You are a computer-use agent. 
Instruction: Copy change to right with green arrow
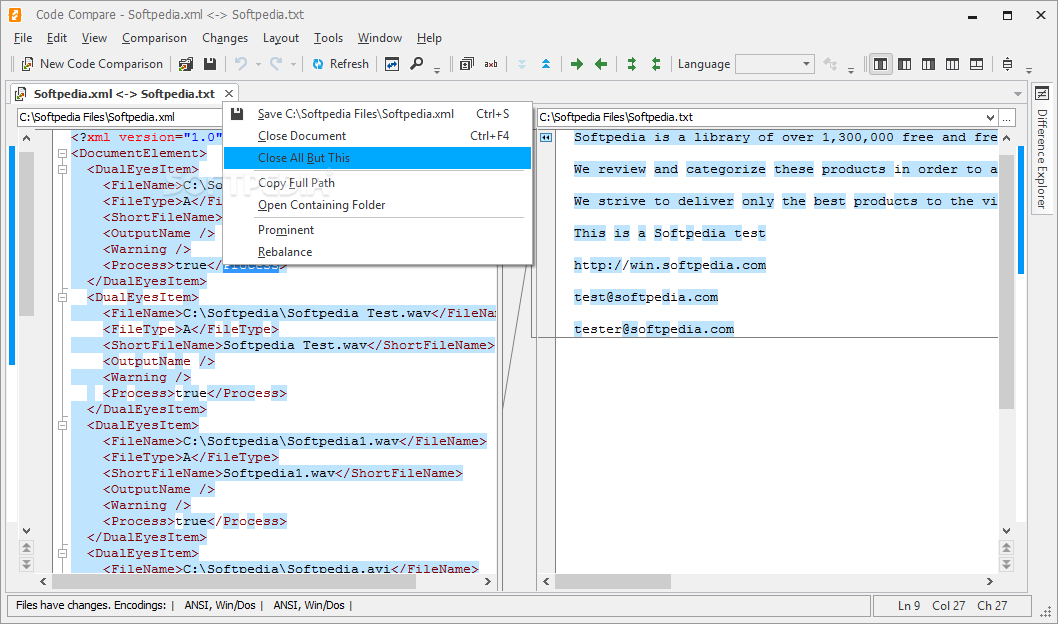point(576,64)
